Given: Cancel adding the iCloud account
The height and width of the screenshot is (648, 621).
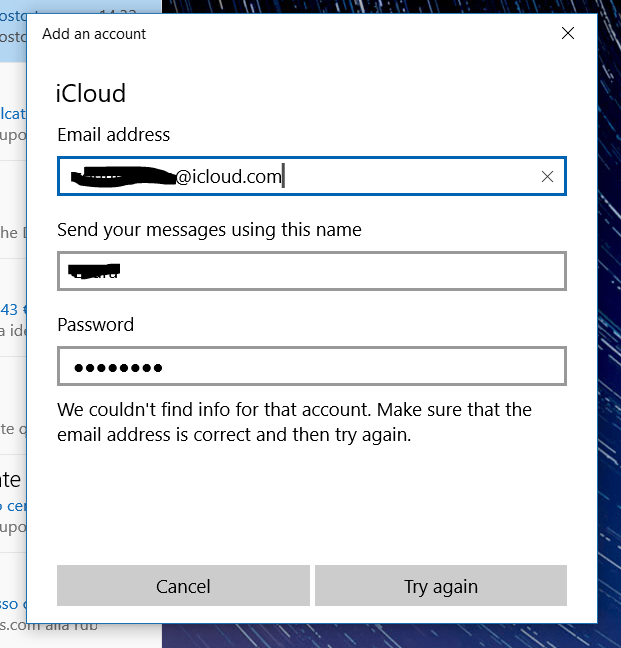Looking at the screenshot, I should pyautogui.click(x=183, y=586).
